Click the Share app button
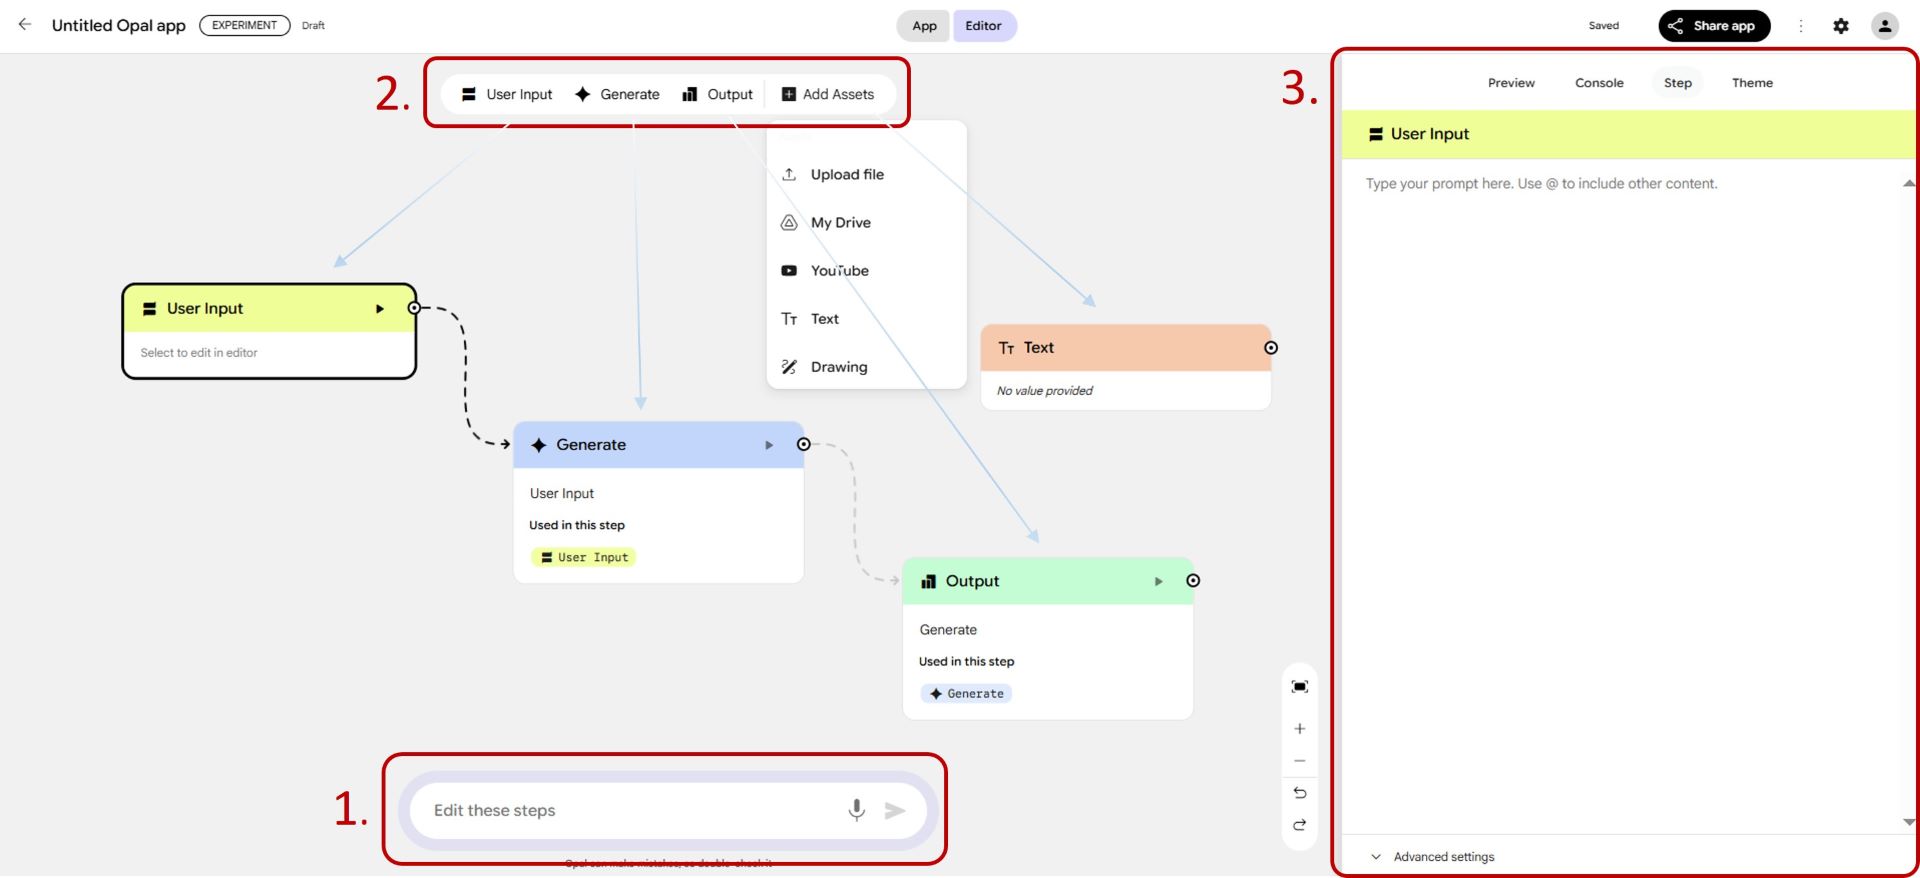Image resolution: width=1920 pixels, height=878 pixels. pyautogui.click(x=1713, y=26)
